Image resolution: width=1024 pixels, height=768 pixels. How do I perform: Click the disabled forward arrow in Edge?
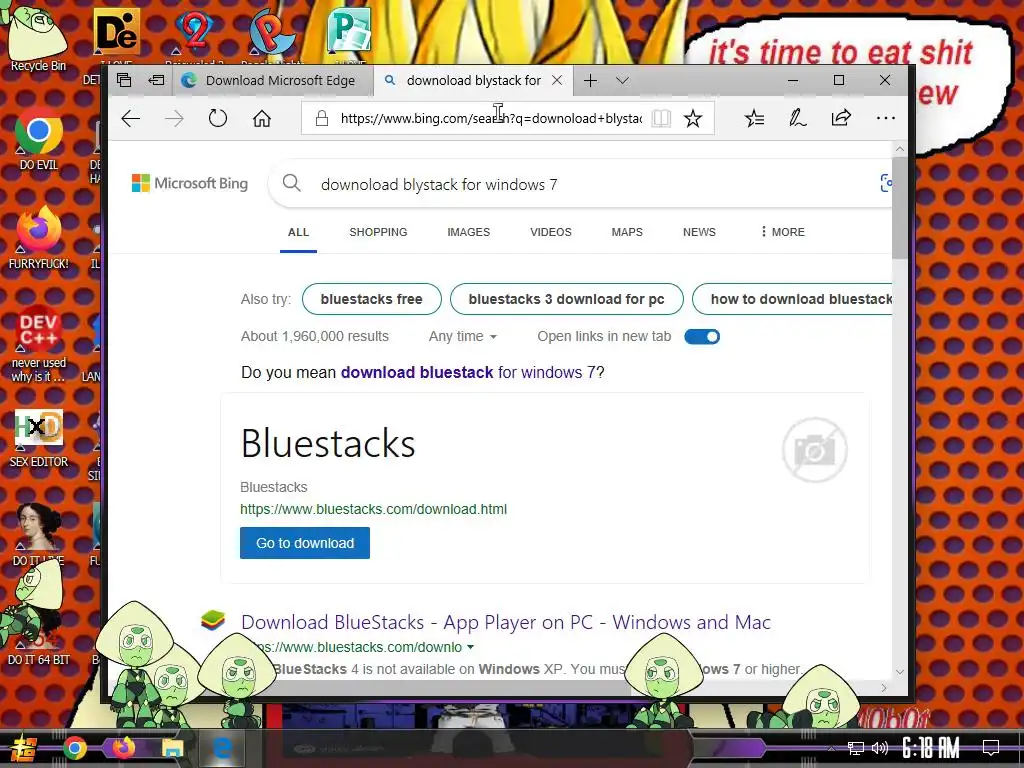tap(174, 118)
